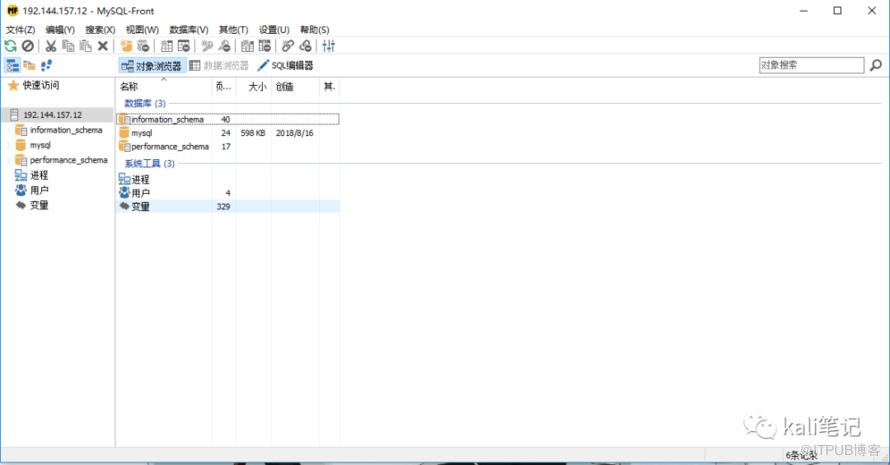Screen dimensions: 890x465
Task: Click the new key toolbar icon
Action: (207, 46)
